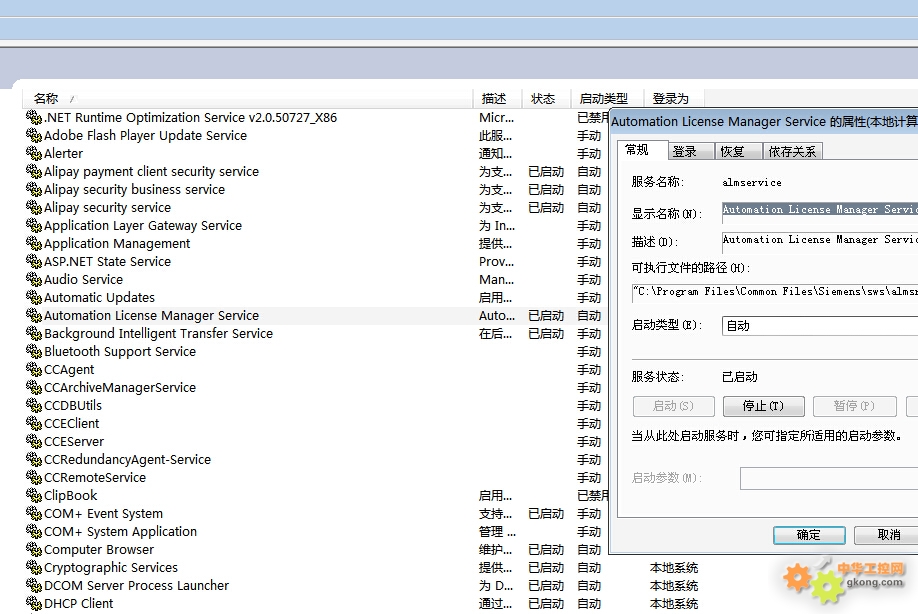Sort list by 登录为 column header
The image size is (918, 614).
coord(674,98)
